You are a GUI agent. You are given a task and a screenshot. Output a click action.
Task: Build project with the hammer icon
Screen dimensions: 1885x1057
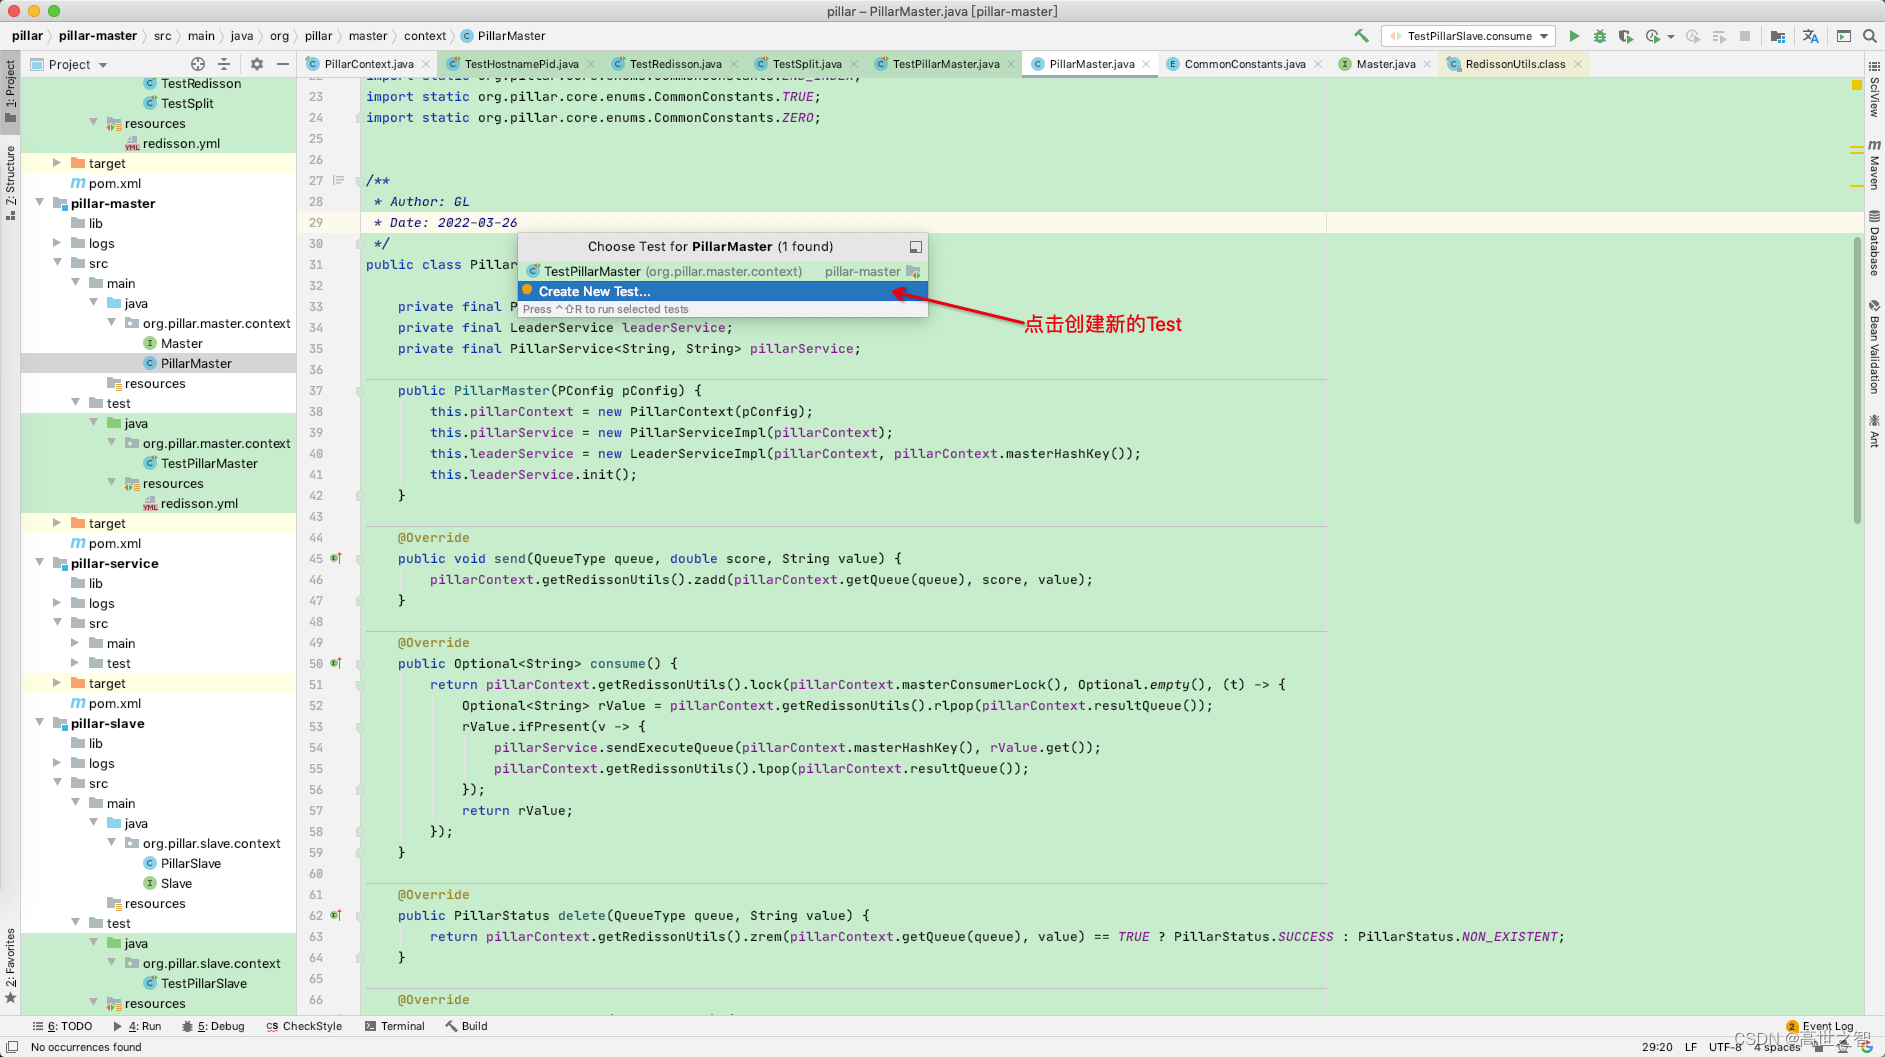coord(1361,36)
